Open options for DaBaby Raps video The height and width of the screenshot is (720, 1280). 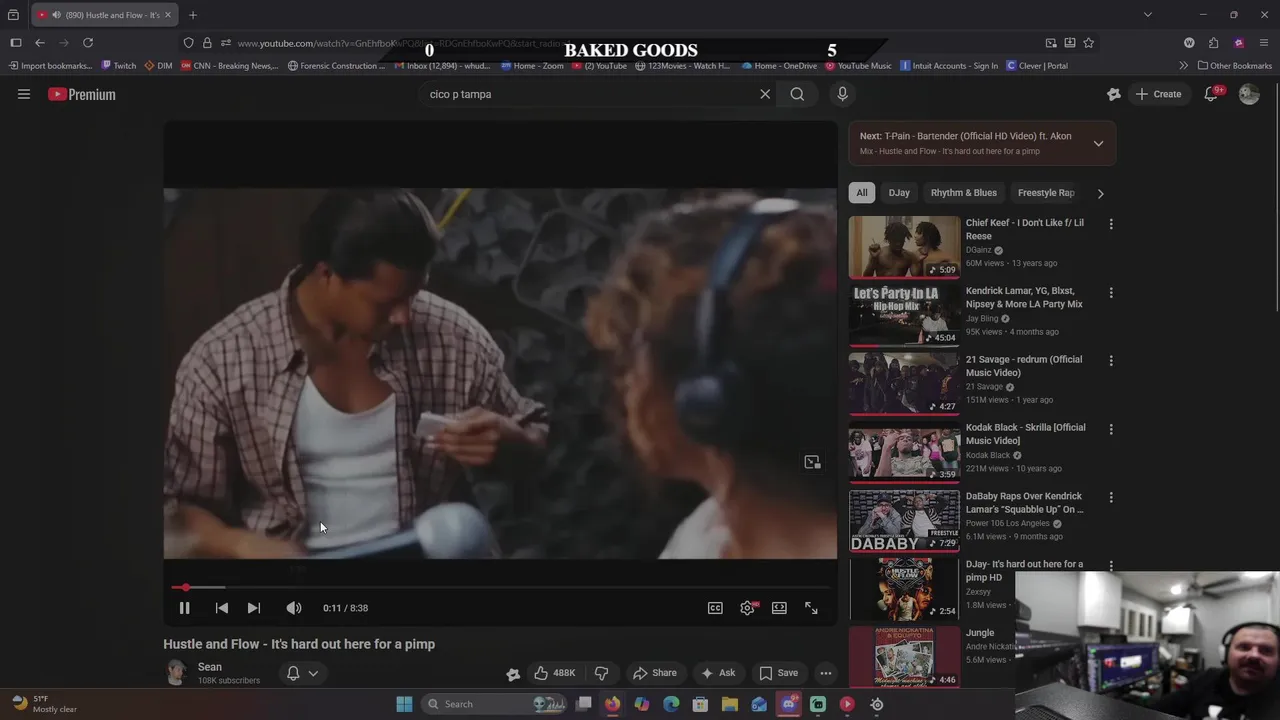pos(1110,497)
